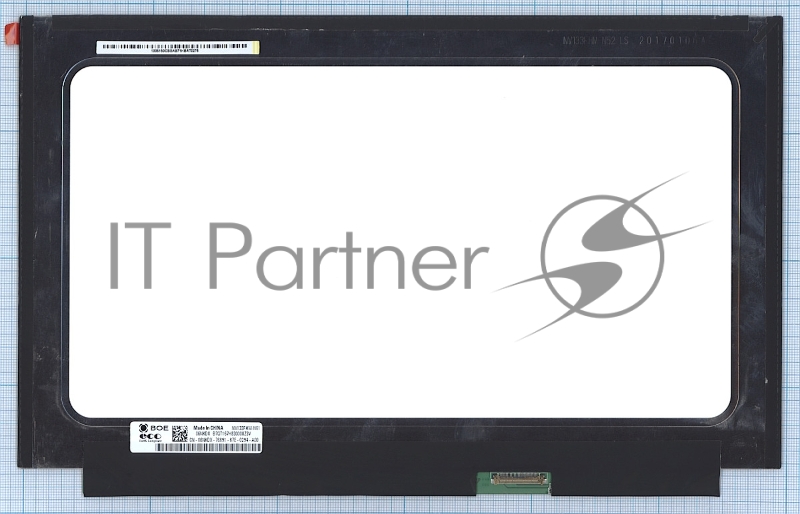Image resolution: width=800 pixels, height=514 pixels.
Task: Click the printed "20170106A" date code
Action: [671, 41]
